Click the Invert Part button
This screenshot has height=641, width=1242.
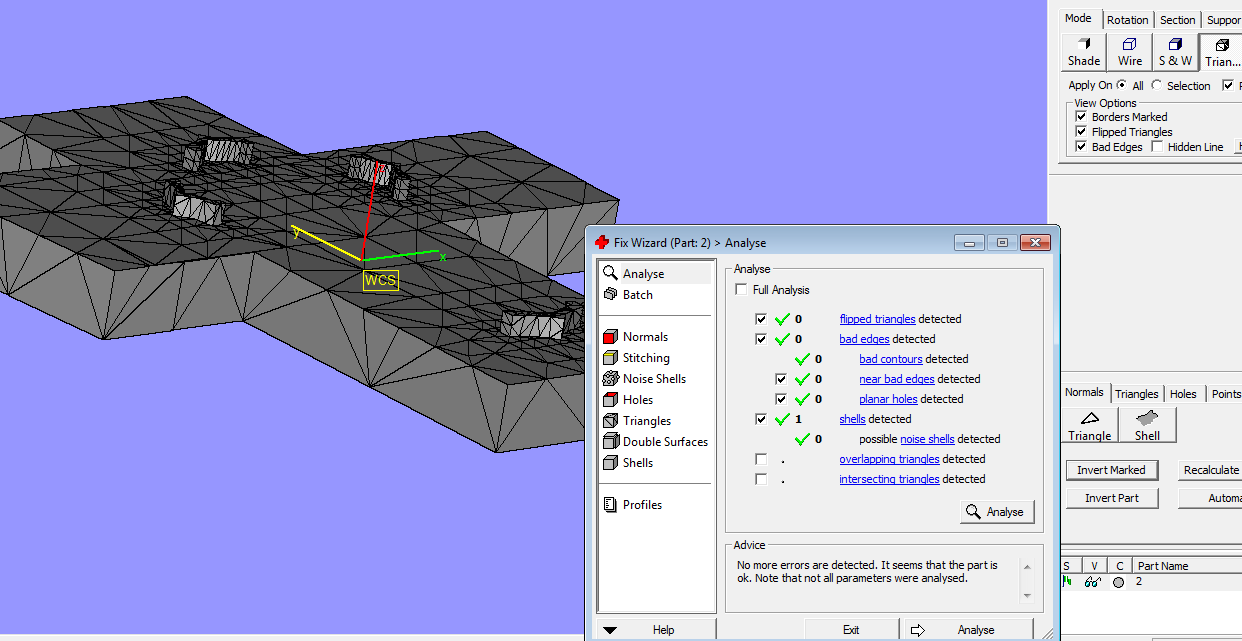1111,498
